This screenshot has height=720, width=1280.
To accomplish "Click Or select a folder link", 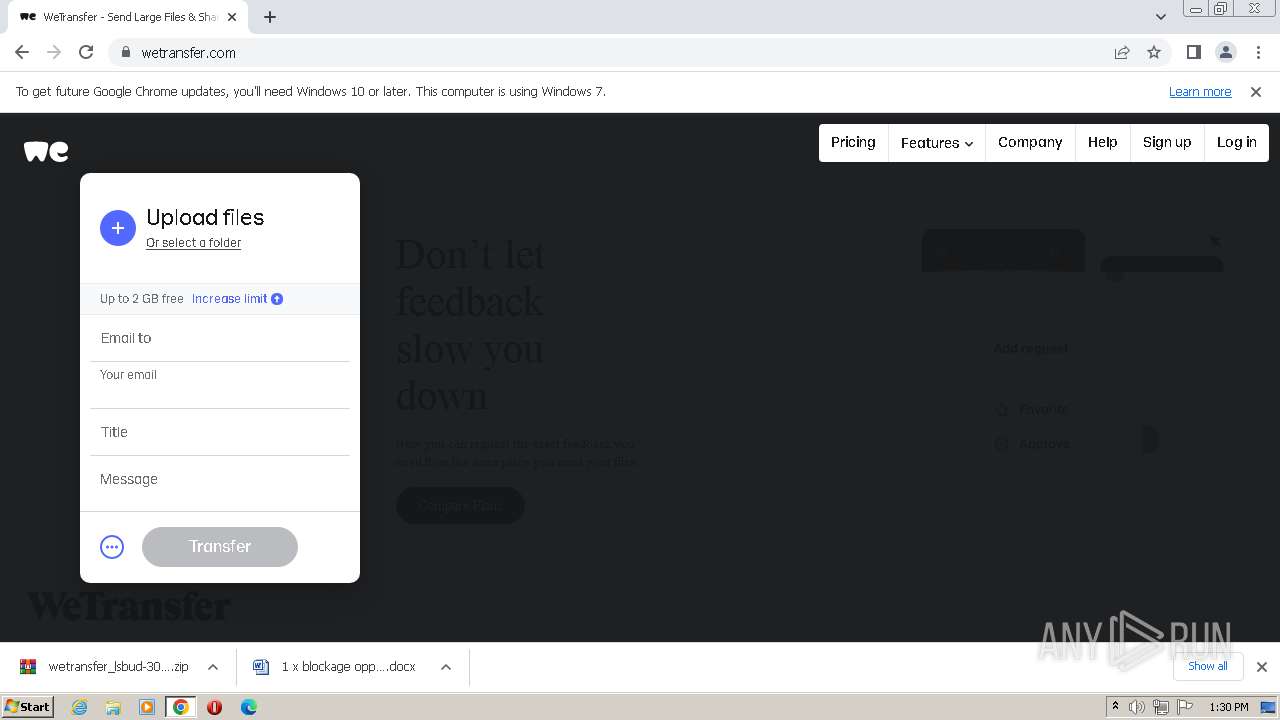I will [193, 243].
